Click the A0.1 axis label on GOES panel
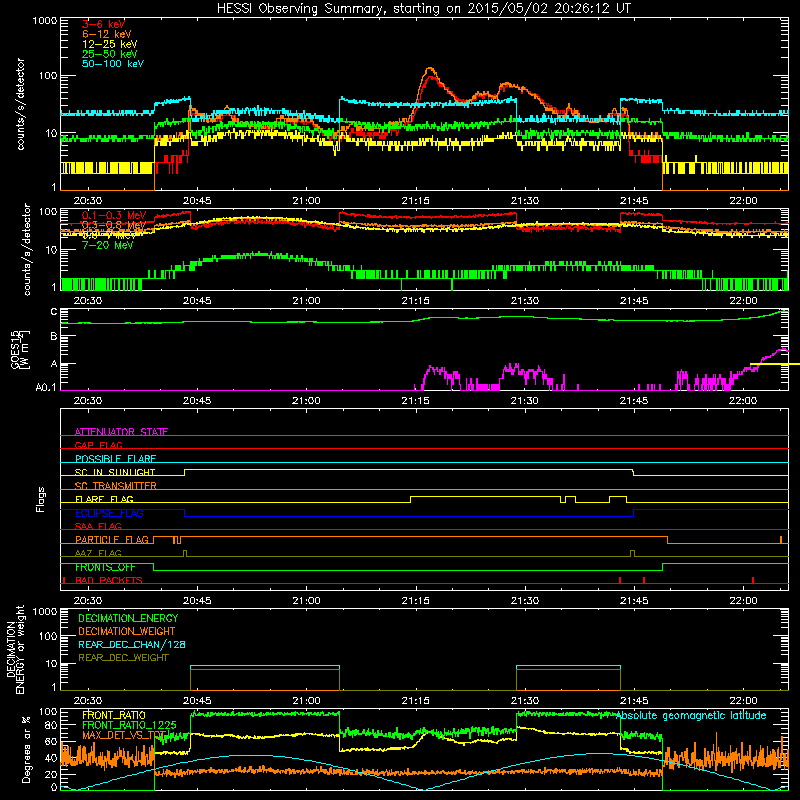Screen dimensions: 800x800 46,388
